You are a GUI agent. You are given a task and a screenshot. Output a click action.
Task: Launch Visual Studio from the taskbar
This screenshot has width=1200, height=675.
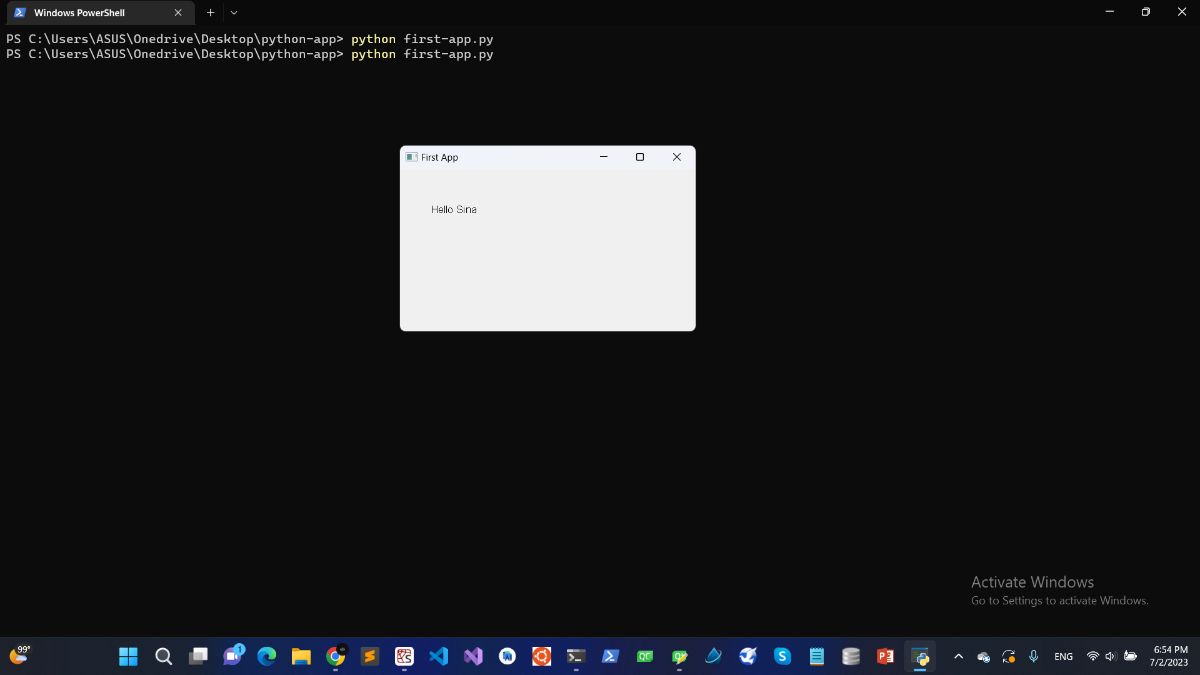click(x=473, y=656)
